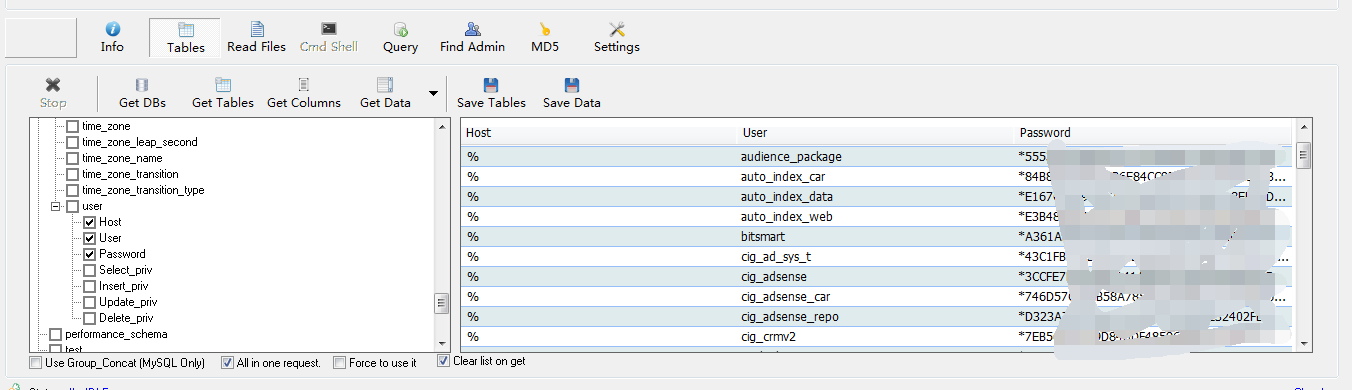Viewport: 1352px width, 390px height.
Task: Open the Info tab
Action: click(x=112, y=37)
